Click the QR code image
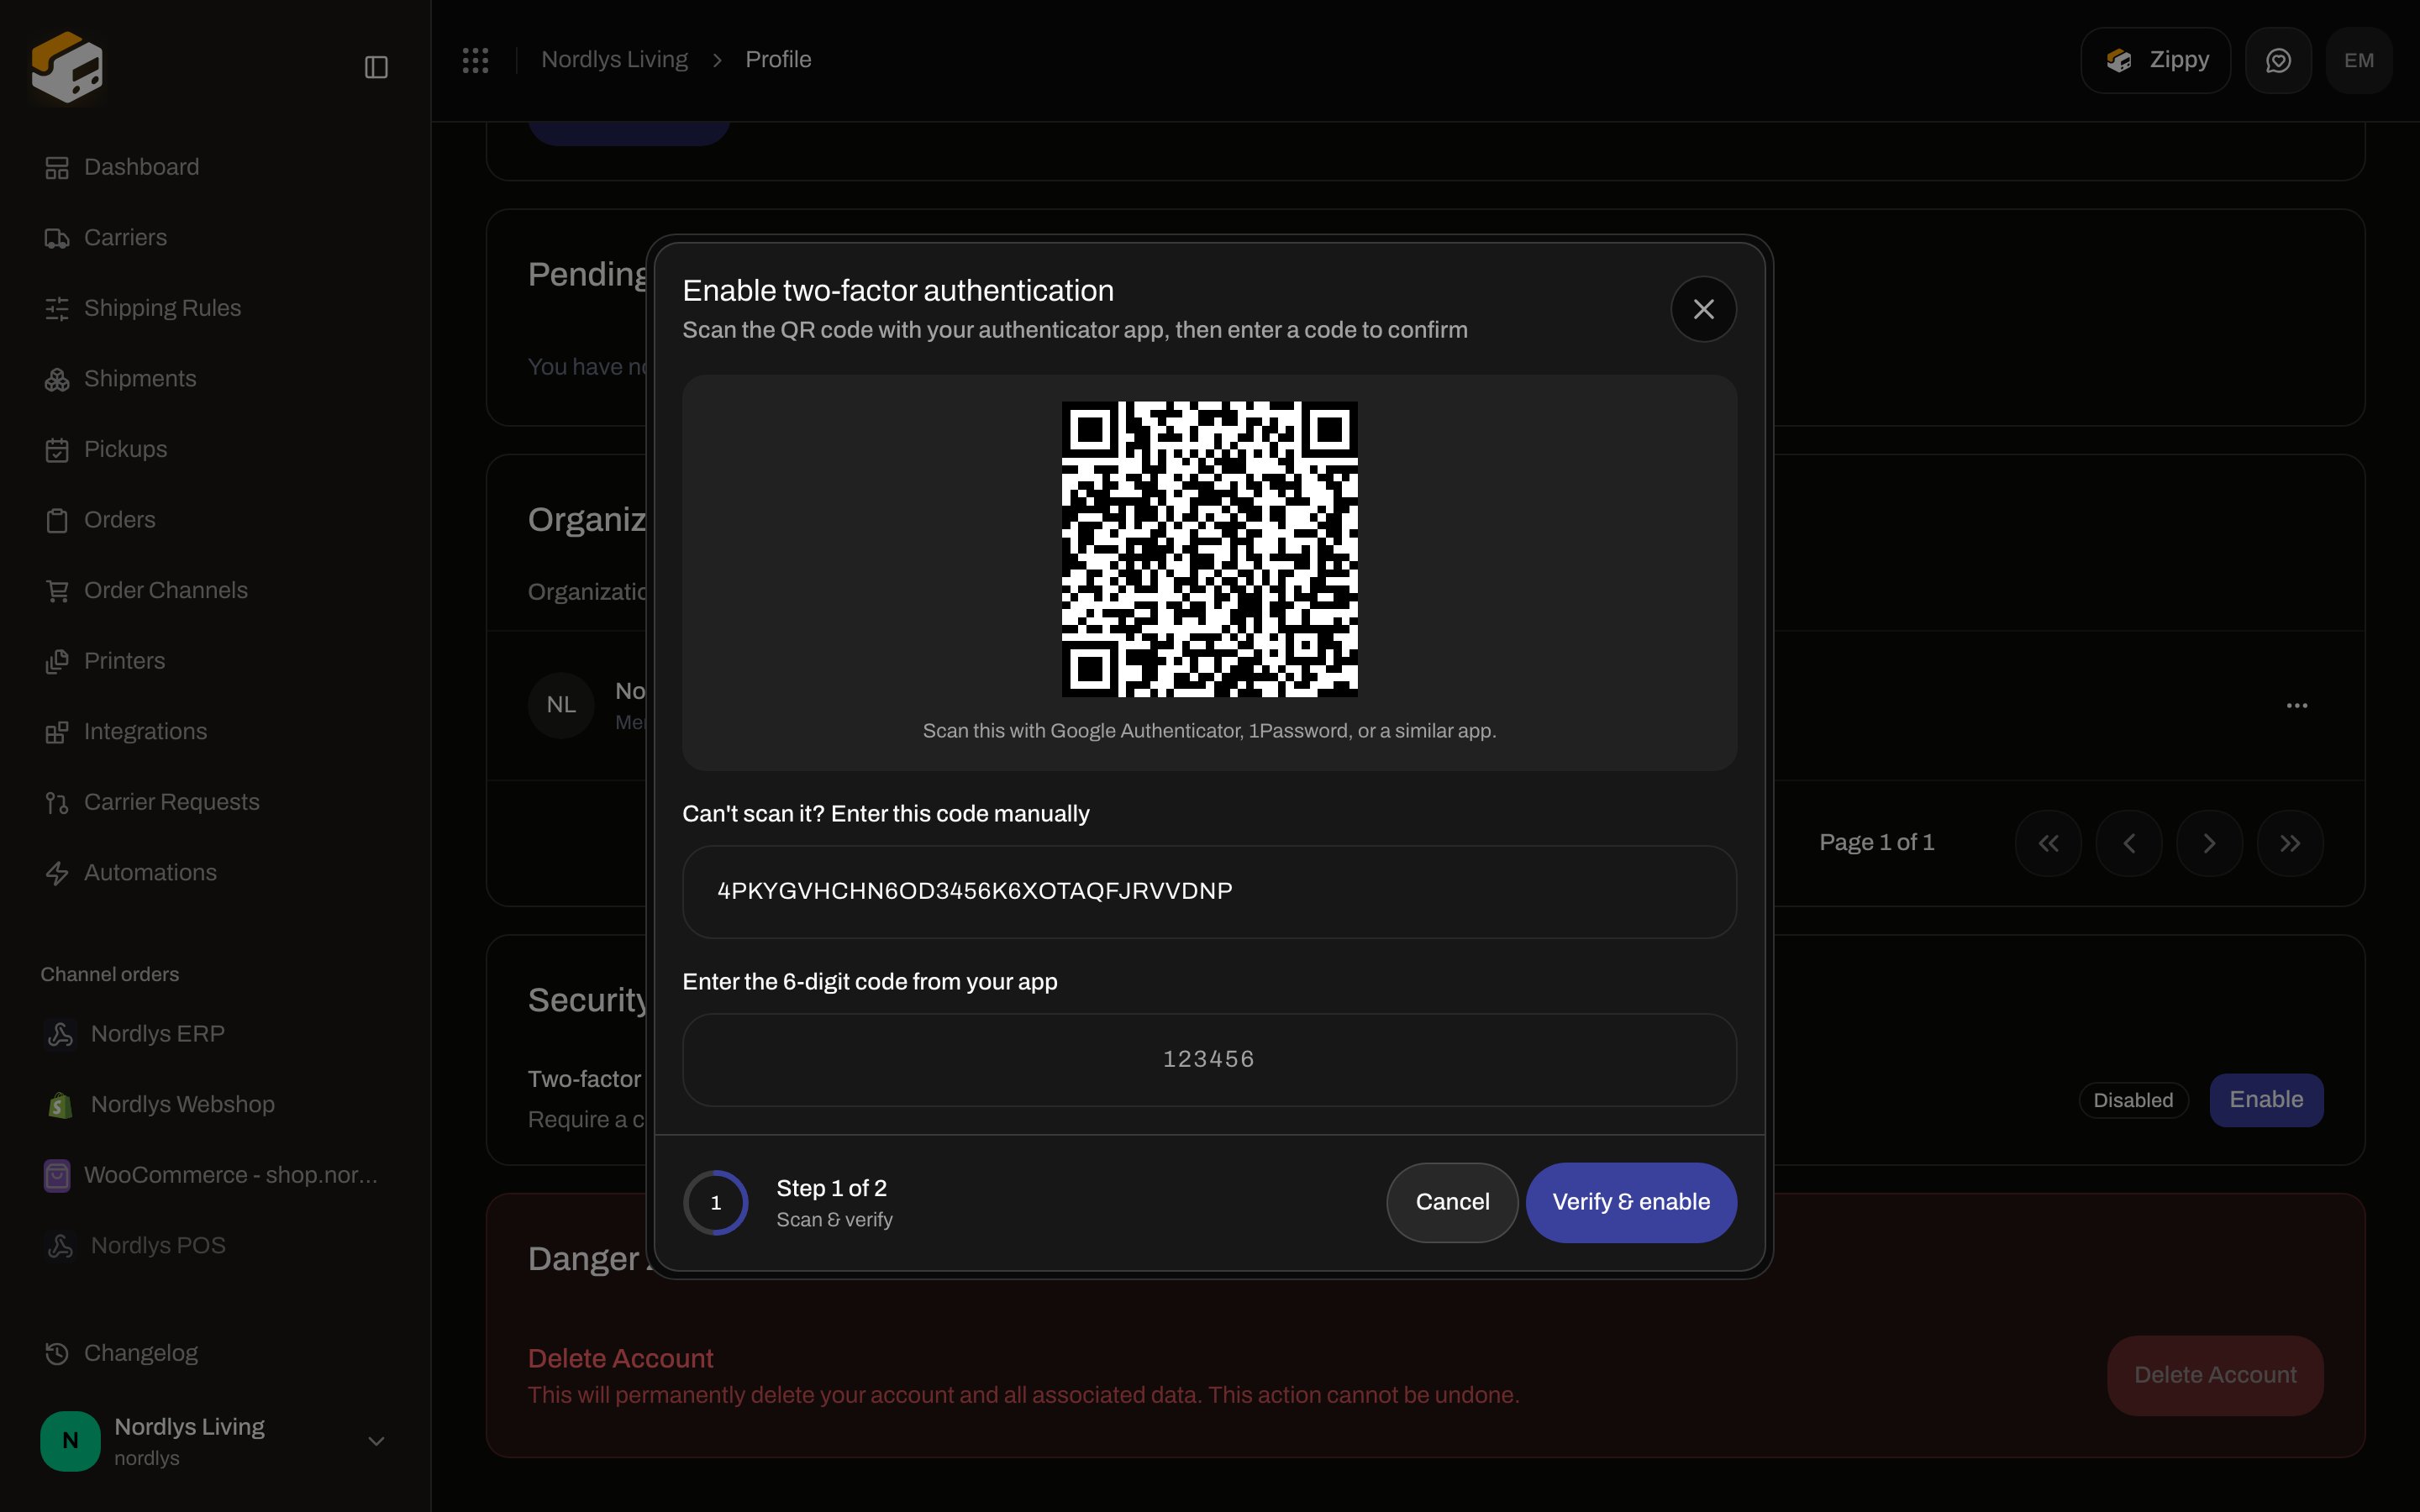The height and width of the screenshot is (1512, 2420). tap(1209, 549)
